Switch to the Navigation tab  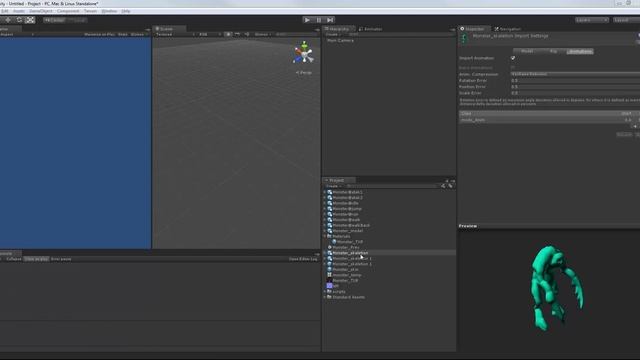508,29
